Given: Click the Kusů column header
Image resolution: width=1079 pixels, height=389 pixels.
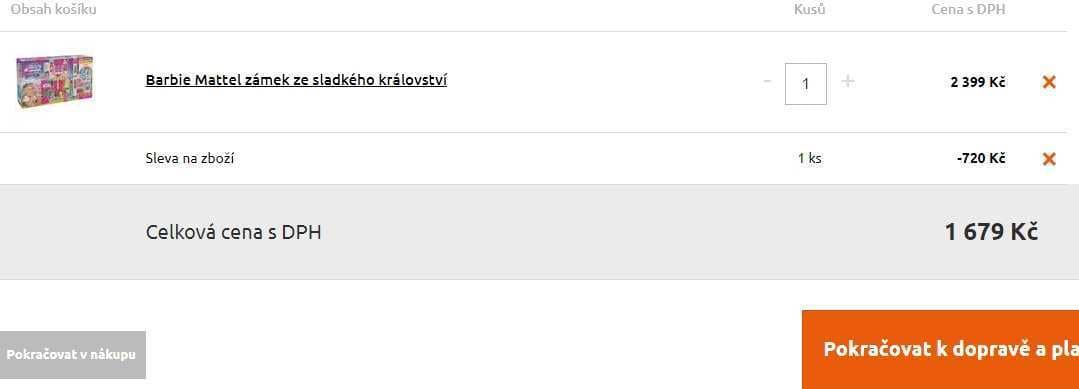Looking at the screenshot, I should 809,10.
